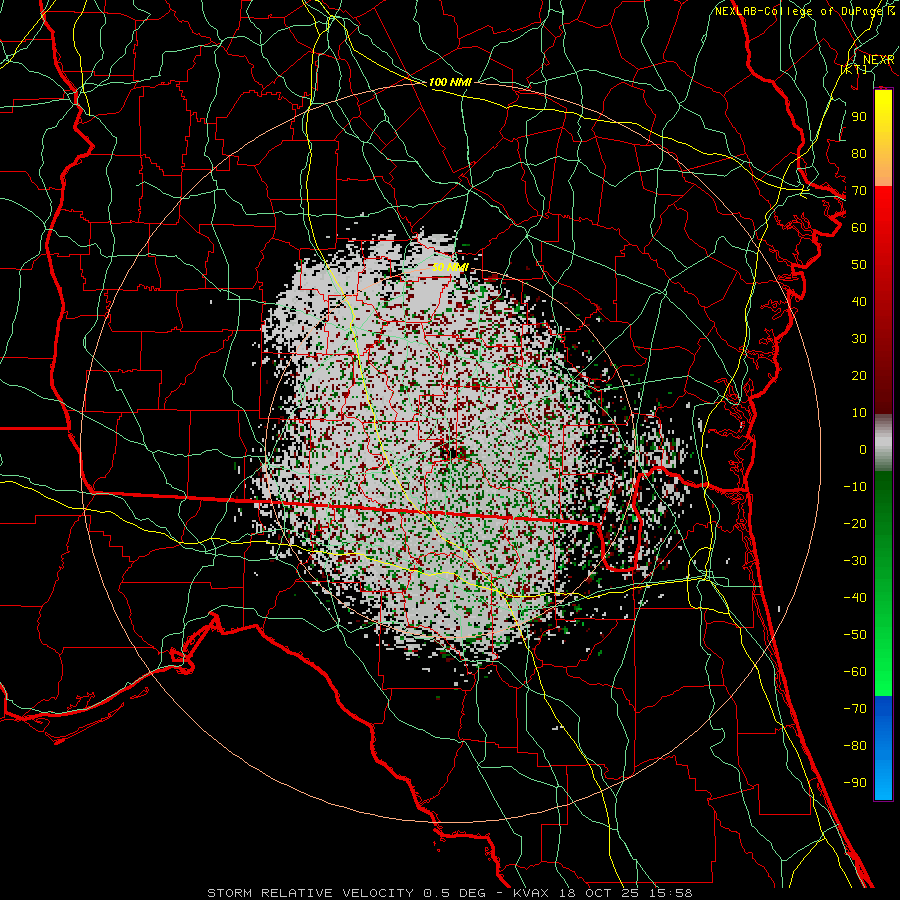Click the '40' label on the velocity scale

(x=859, y=301)
